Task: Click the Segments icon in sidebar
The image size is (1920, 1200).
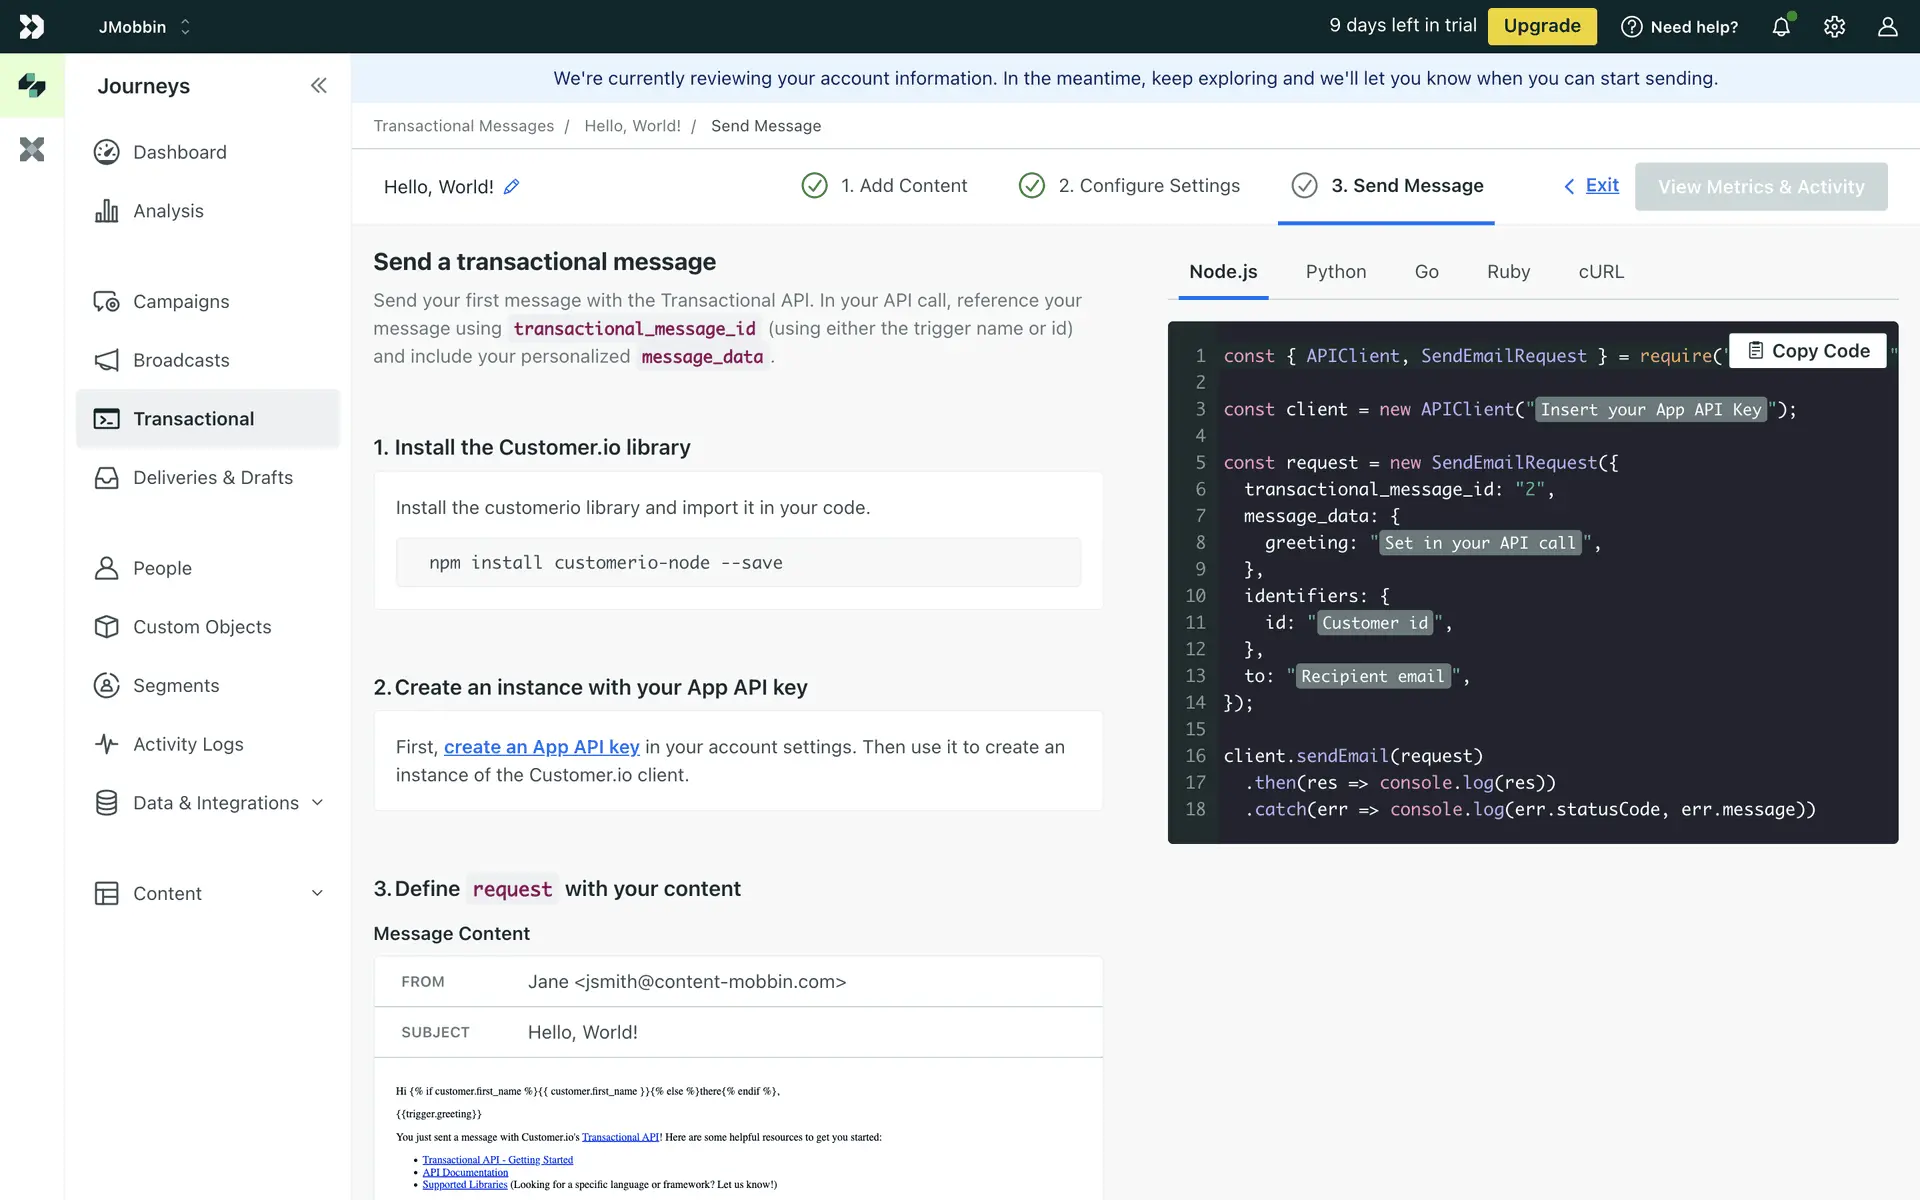Action: click(106, 686)
